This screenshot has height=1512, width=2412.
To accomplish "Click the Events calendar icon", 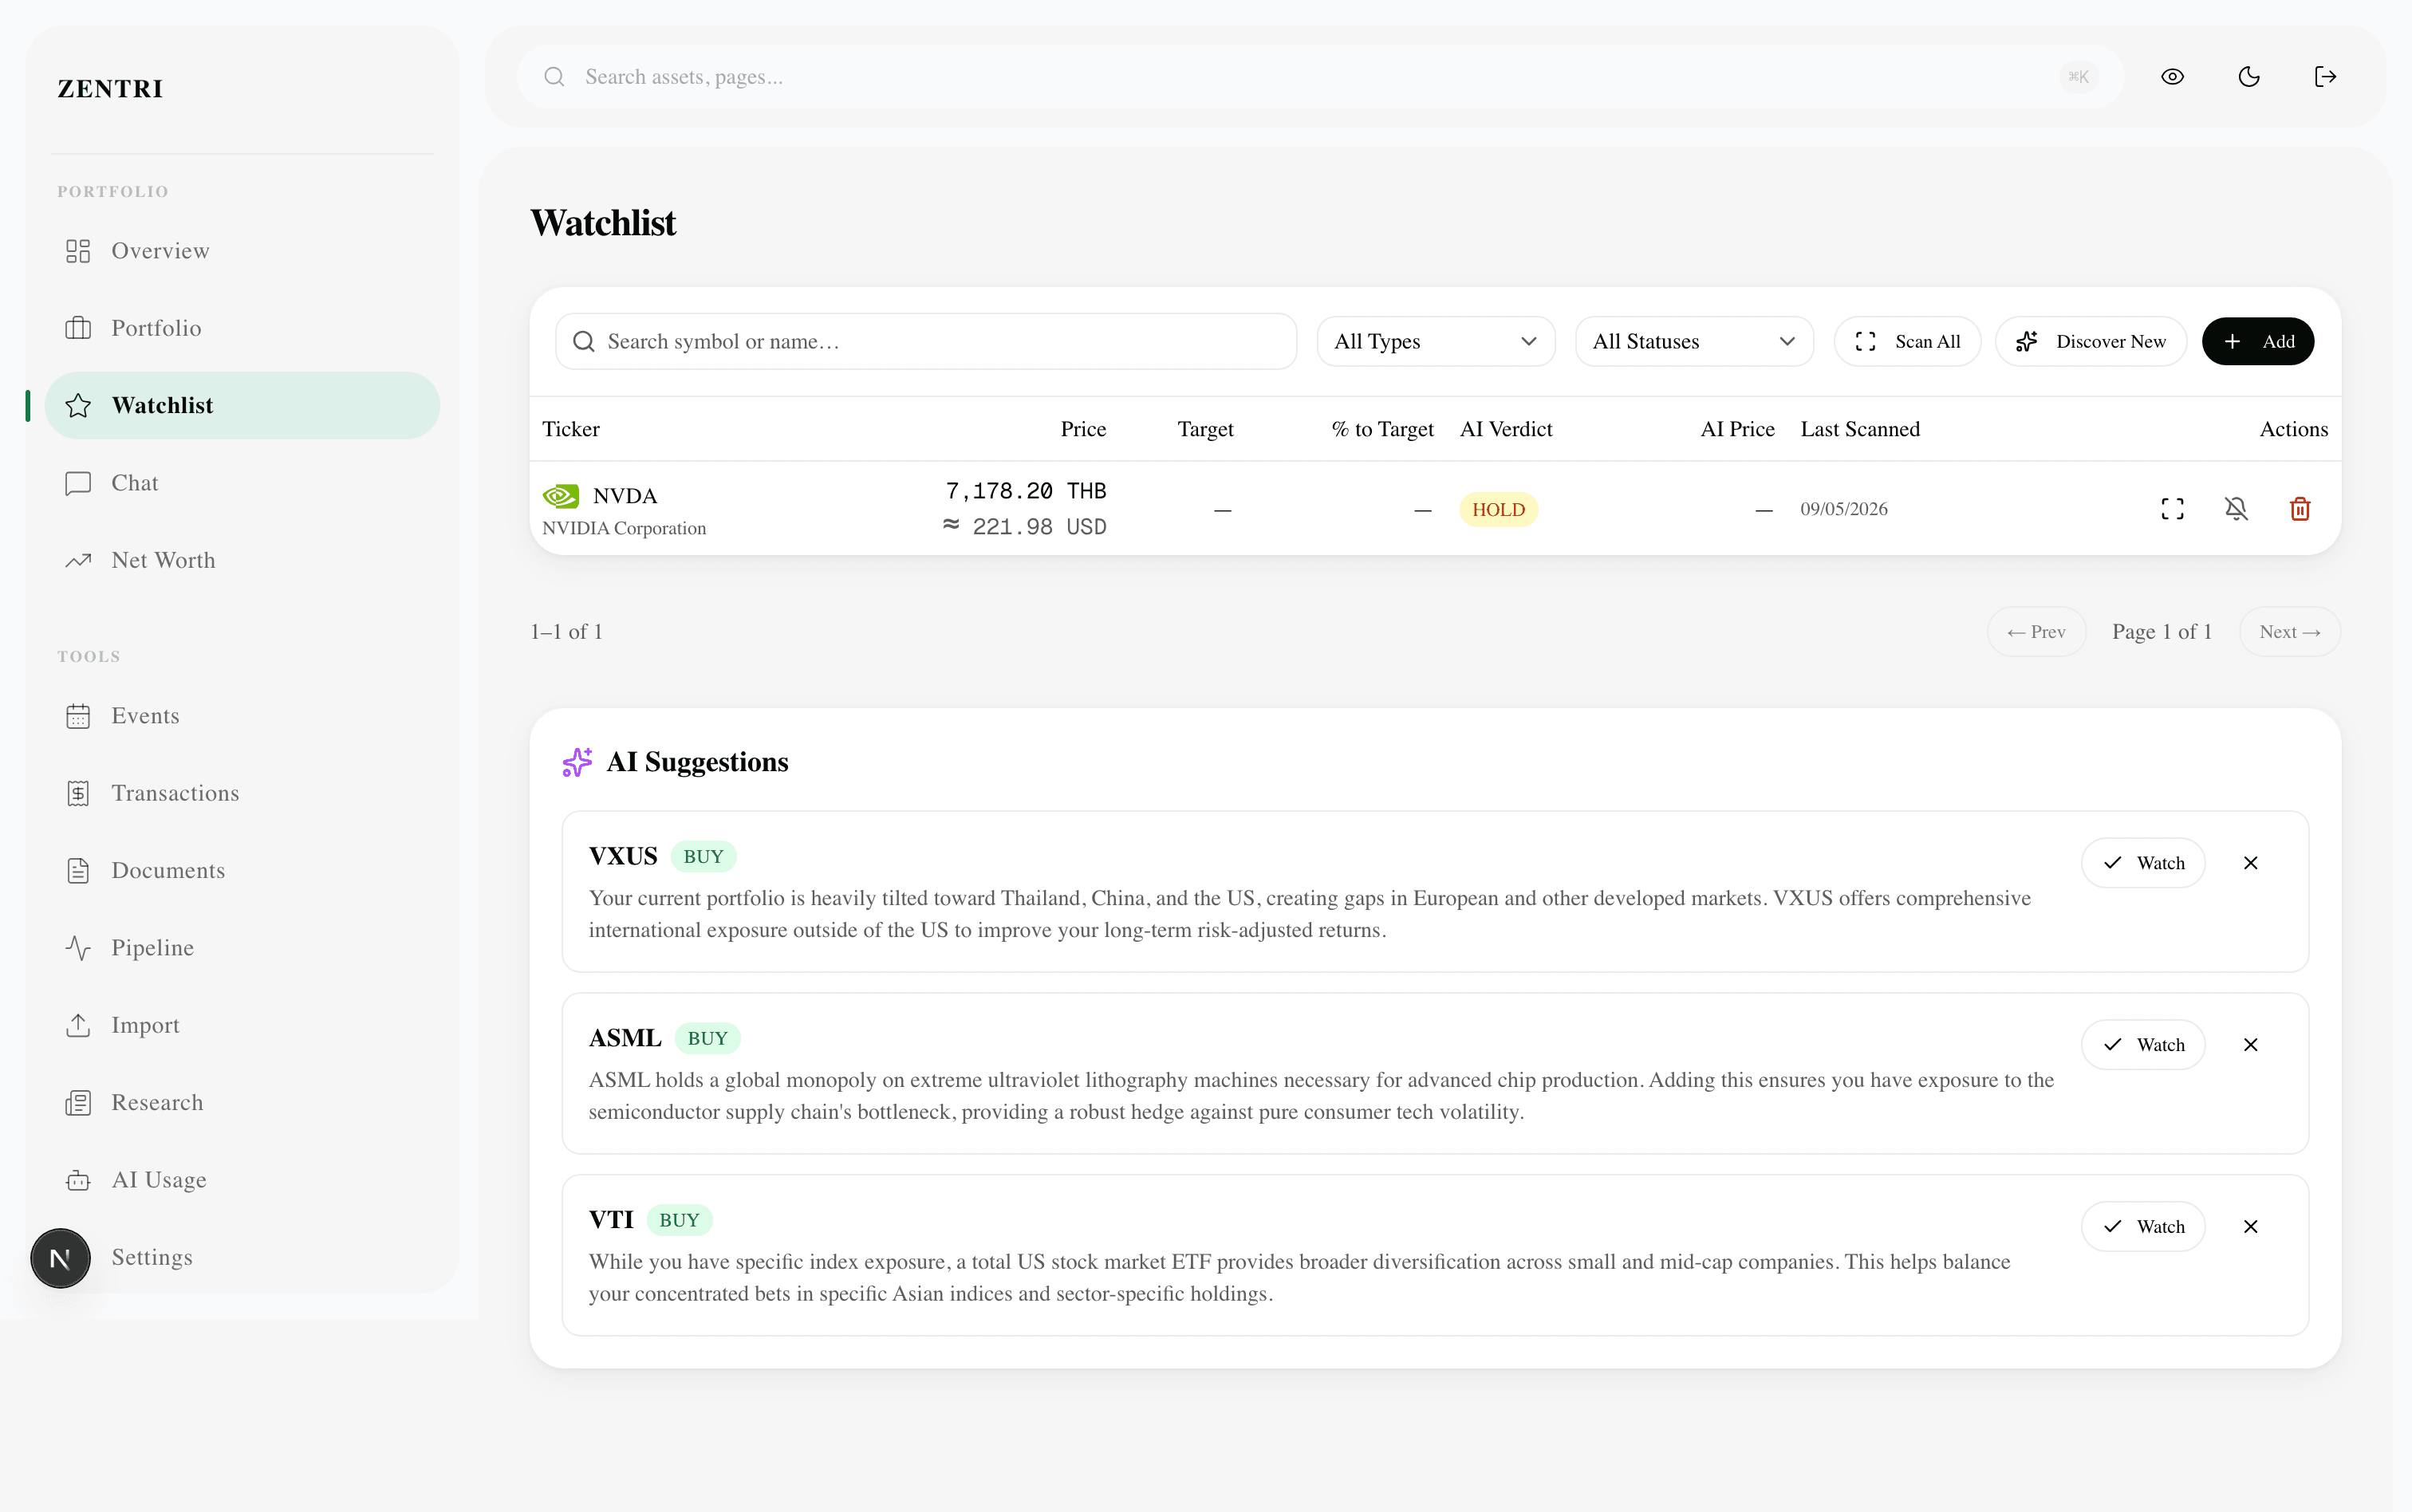I will pos(78,716).
